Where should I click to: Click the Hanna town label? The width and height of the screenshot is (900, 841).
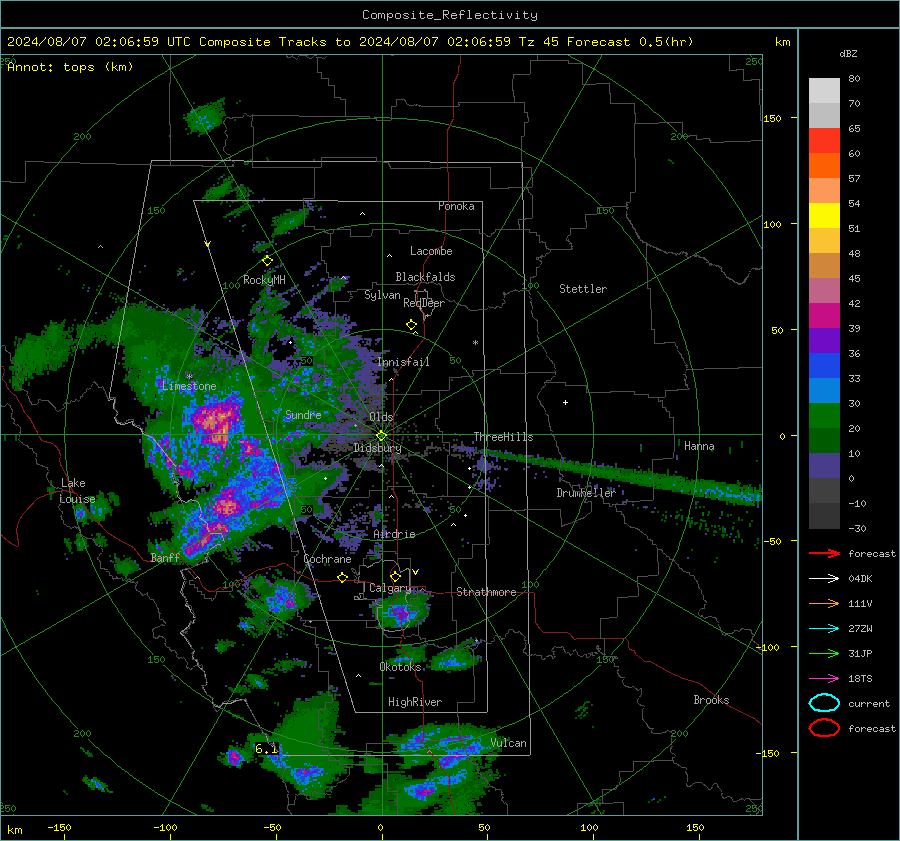coord(699,446)
